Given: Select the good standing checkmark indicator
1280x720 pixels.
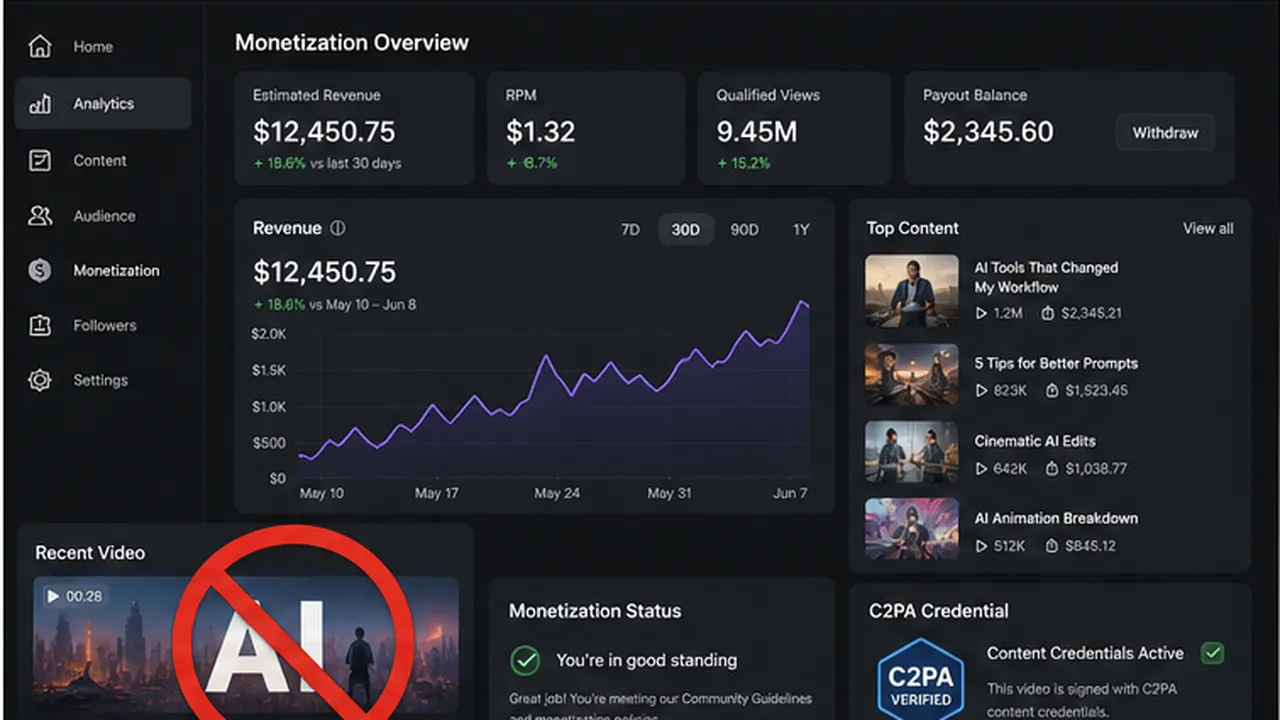Looking at the screenshot, I should (x=525, y=660).
